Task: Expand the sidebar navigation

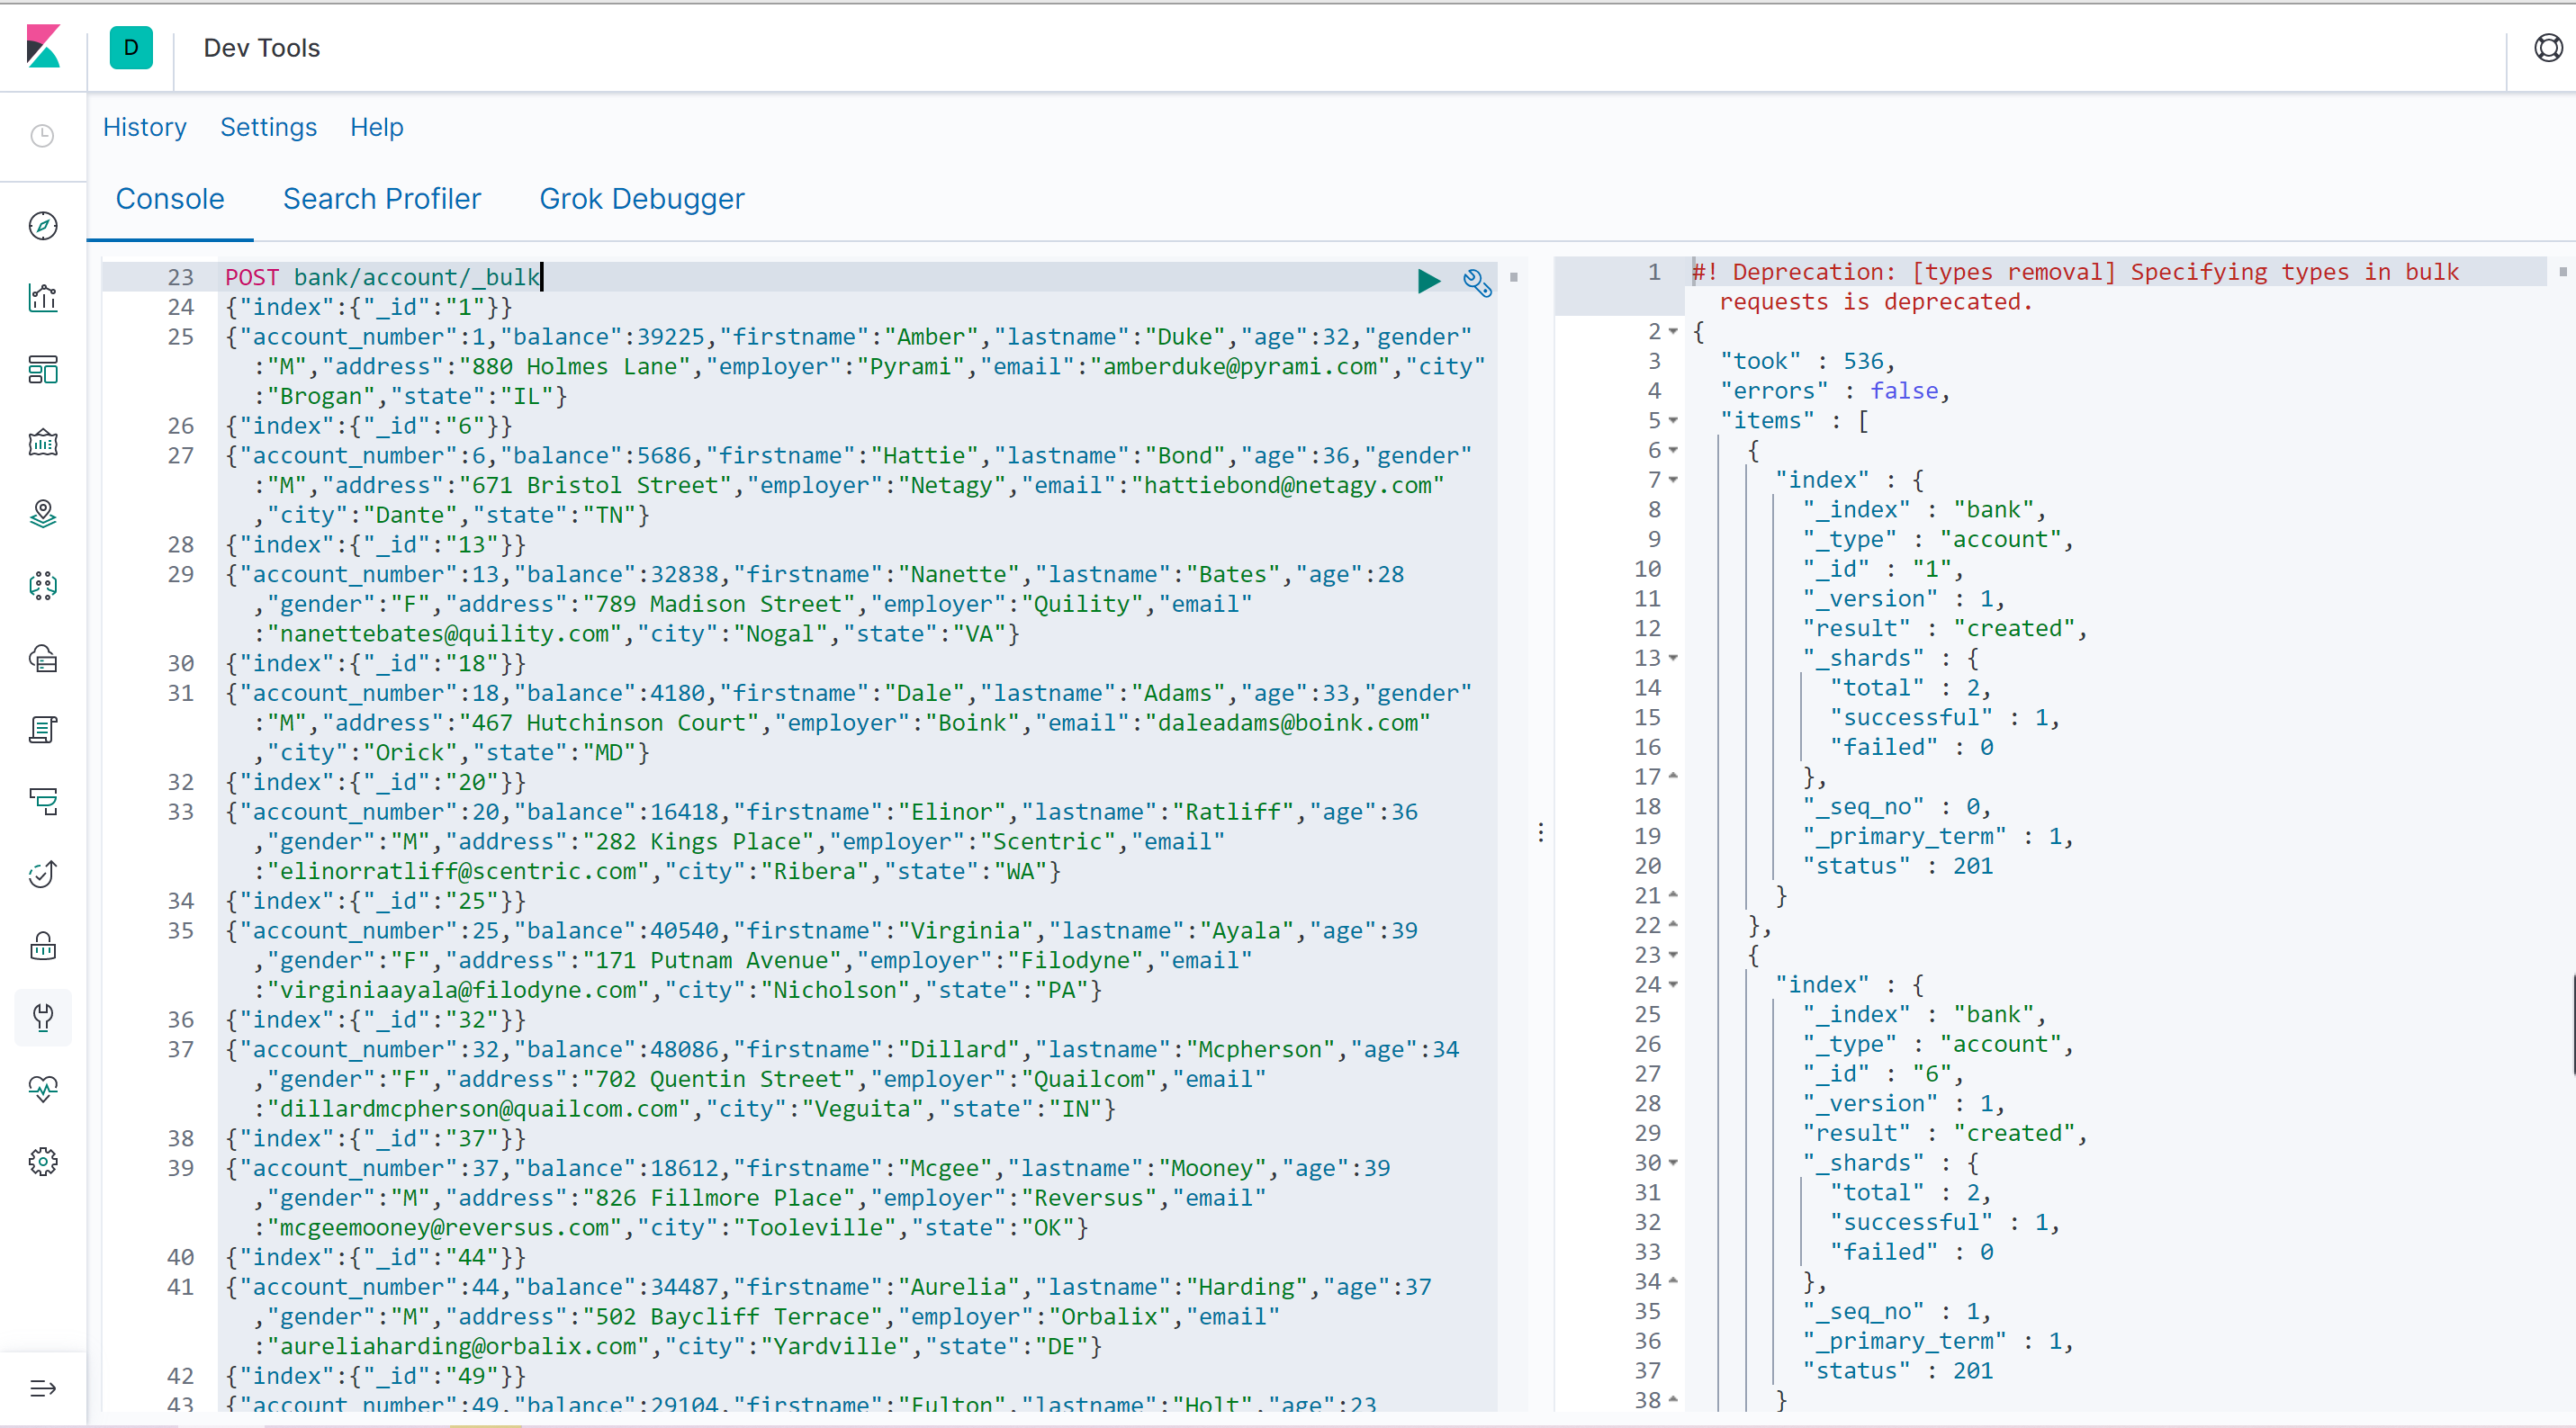Action: click(x=43, y=1388)
